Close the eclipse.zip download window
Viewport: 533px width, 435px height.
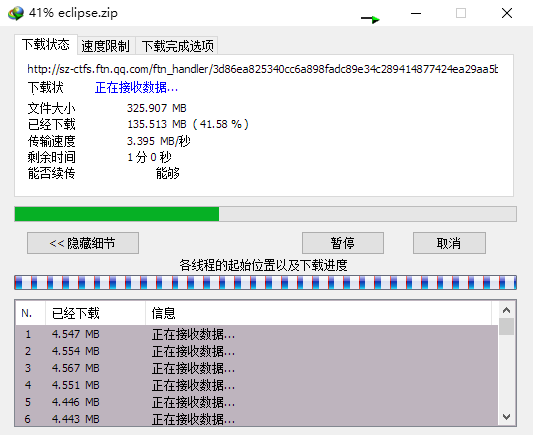tap(507, 13)
